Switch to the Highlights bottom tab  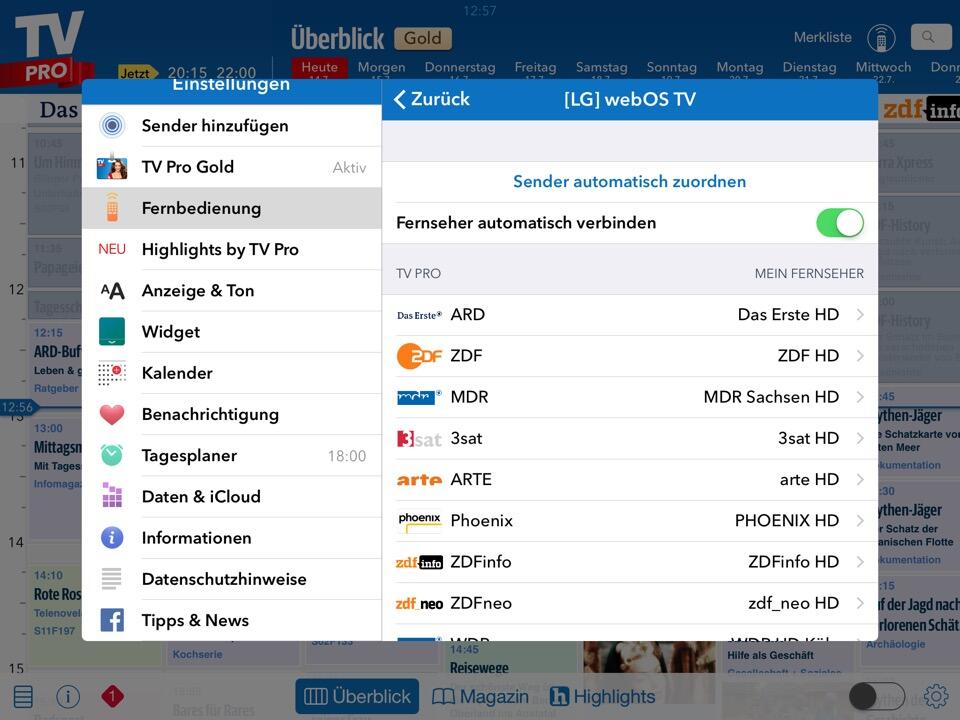click(602, 696)
